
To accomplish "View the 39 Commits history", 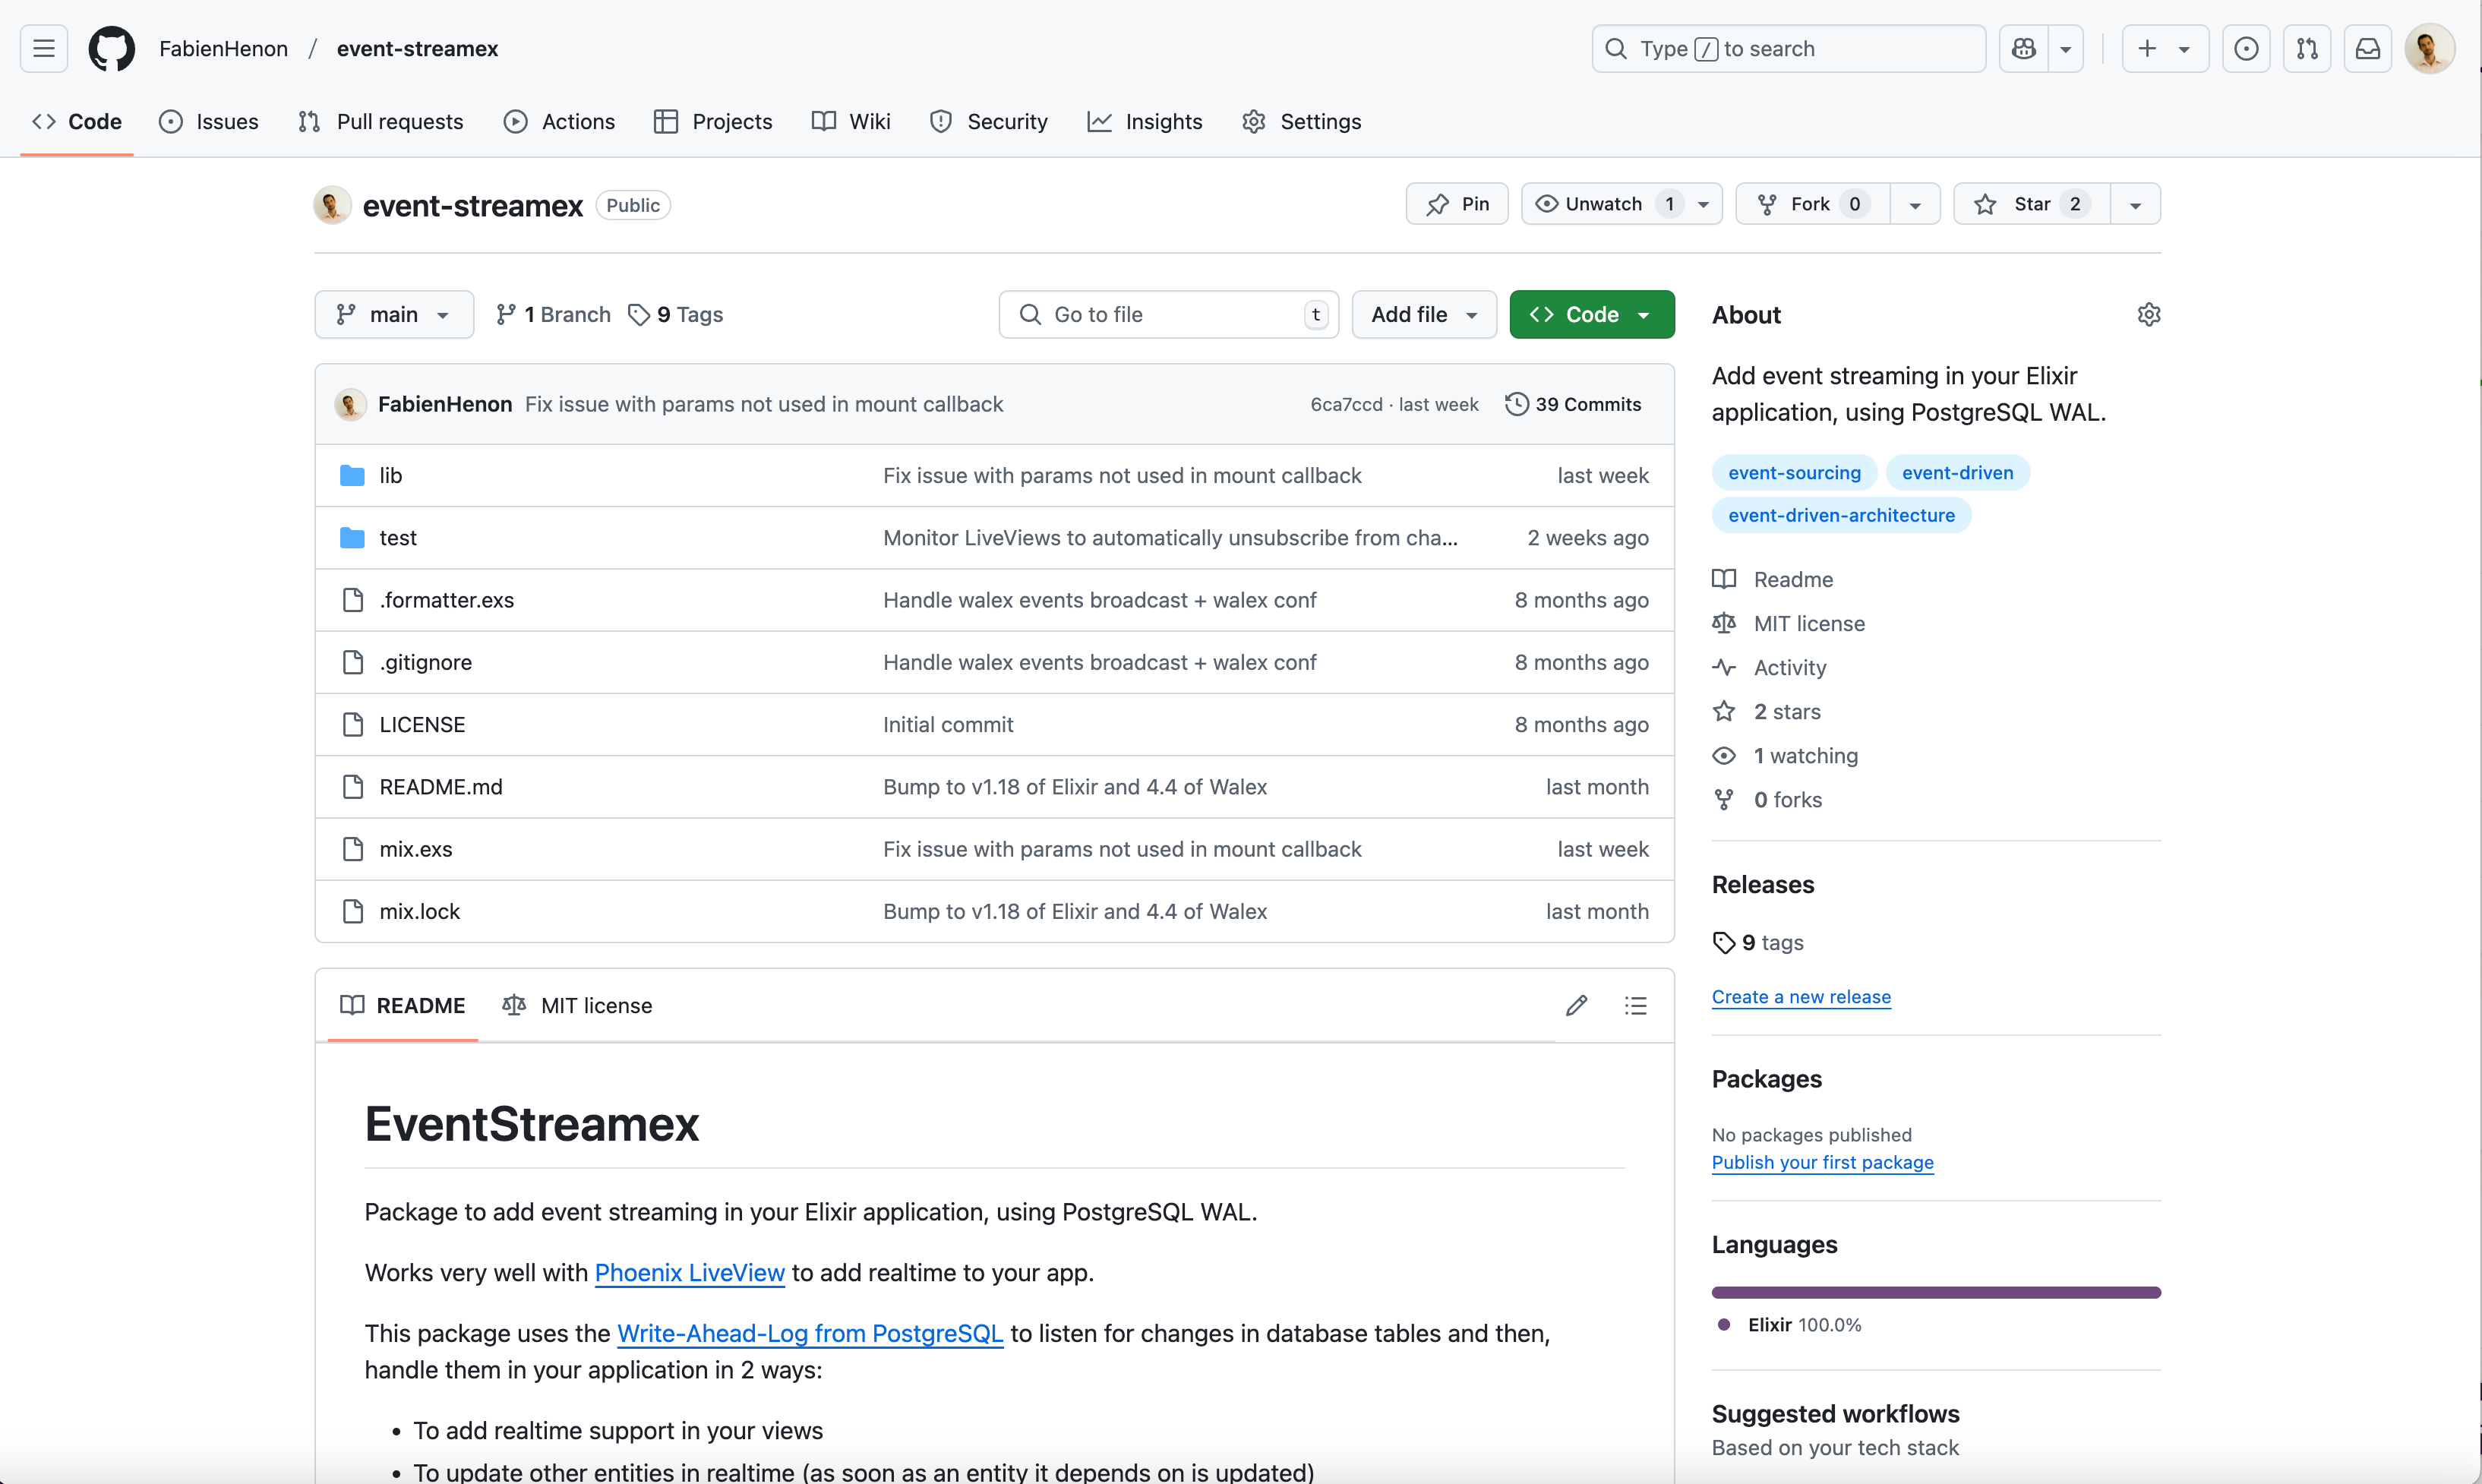I will coord(1573,404).
